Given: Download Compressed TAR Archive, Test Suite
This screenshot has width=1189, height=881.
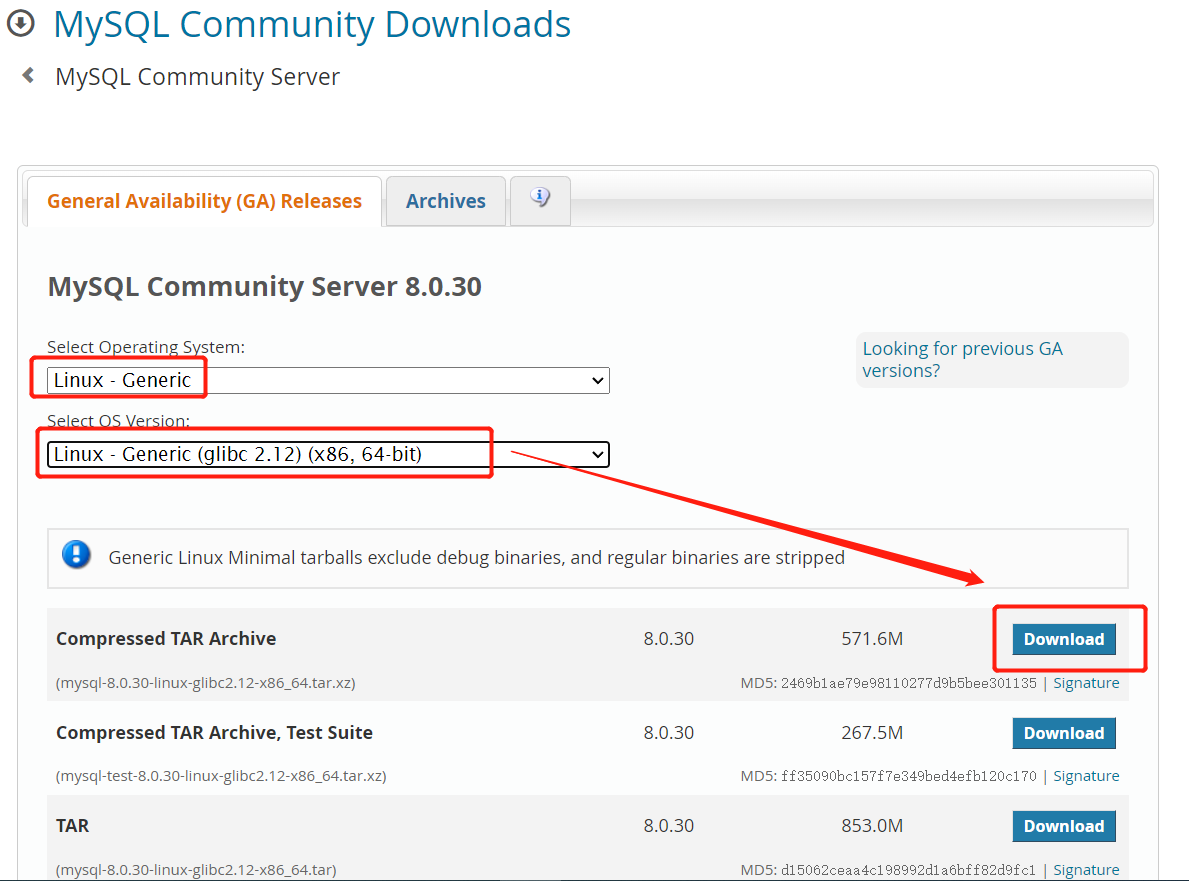Looking at the screenshot, I should [1064, 733].
